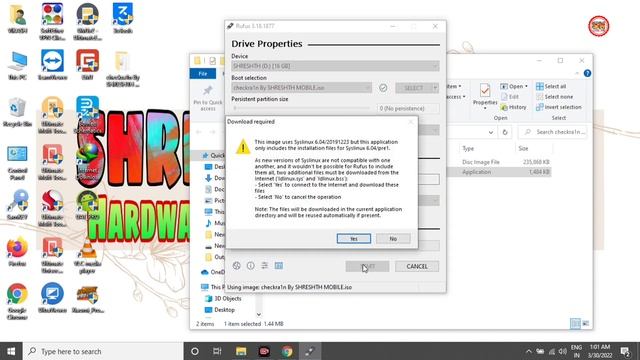Select the Application row in Explorer
This screenshot has width=640, height=360.
click(500, 172)
